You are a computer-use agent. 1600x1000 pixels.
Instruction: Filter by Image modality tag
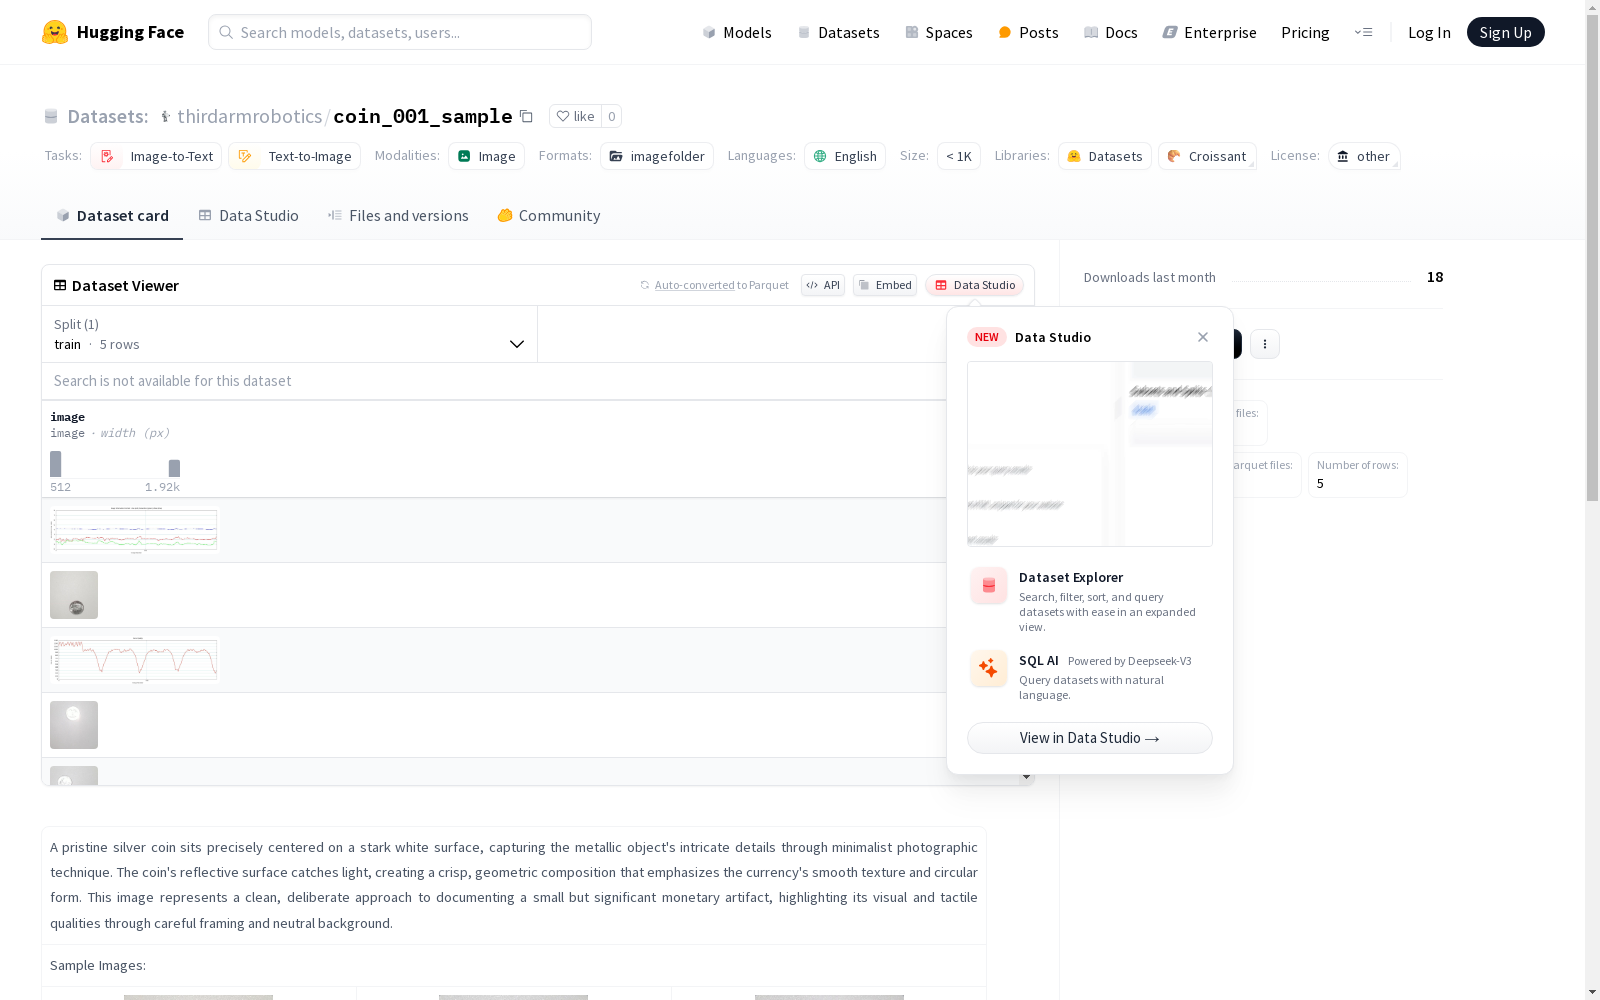click(486, 156)
